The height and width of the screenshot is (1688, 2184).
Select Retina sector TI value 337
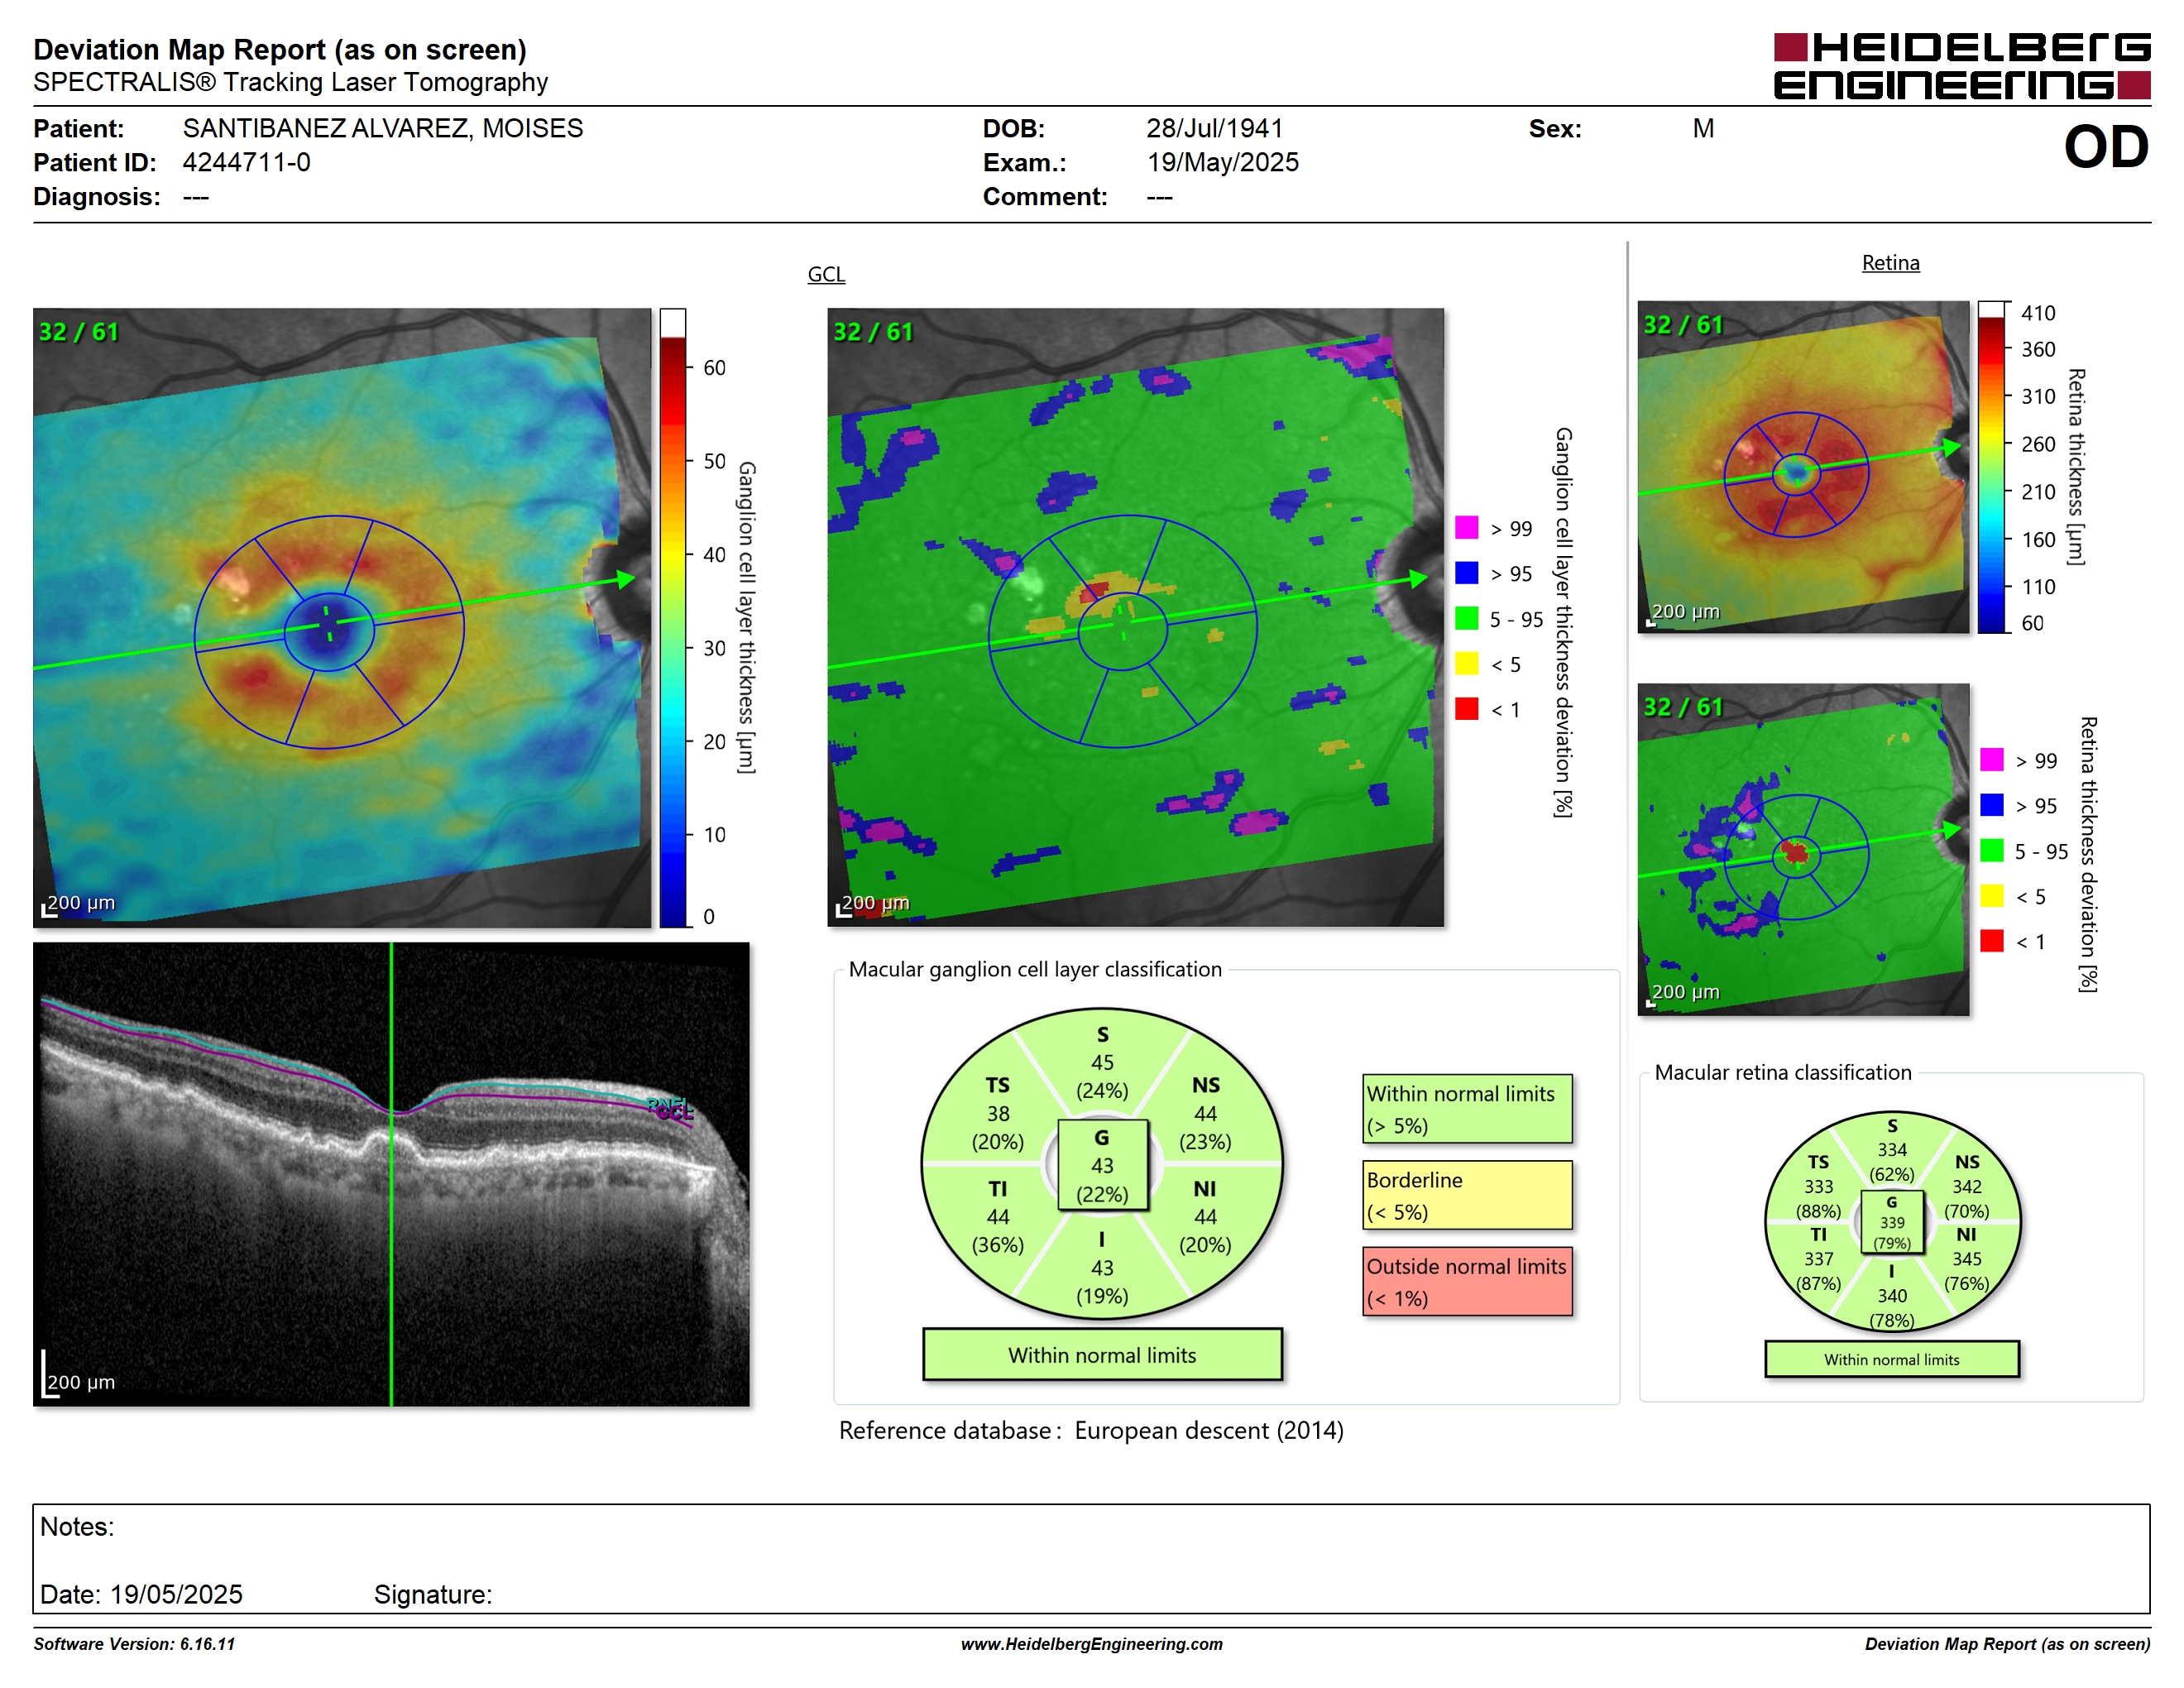[1818, 1259]
